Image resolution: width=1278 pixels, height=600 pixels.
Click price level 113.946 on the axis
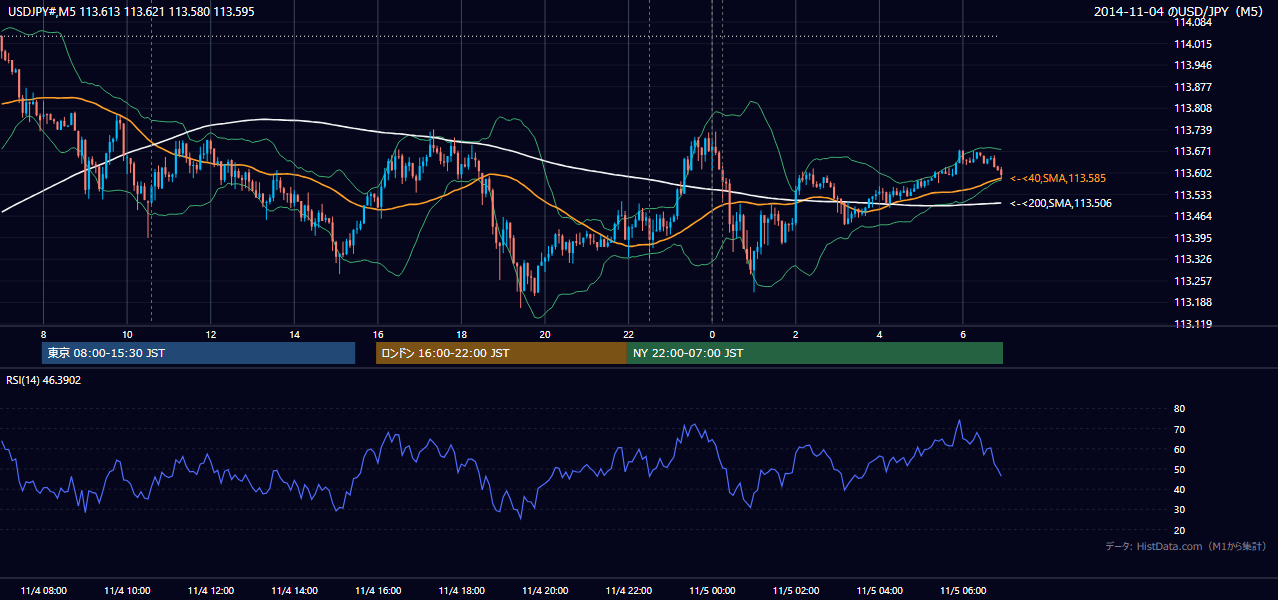tap(1193, 65)
